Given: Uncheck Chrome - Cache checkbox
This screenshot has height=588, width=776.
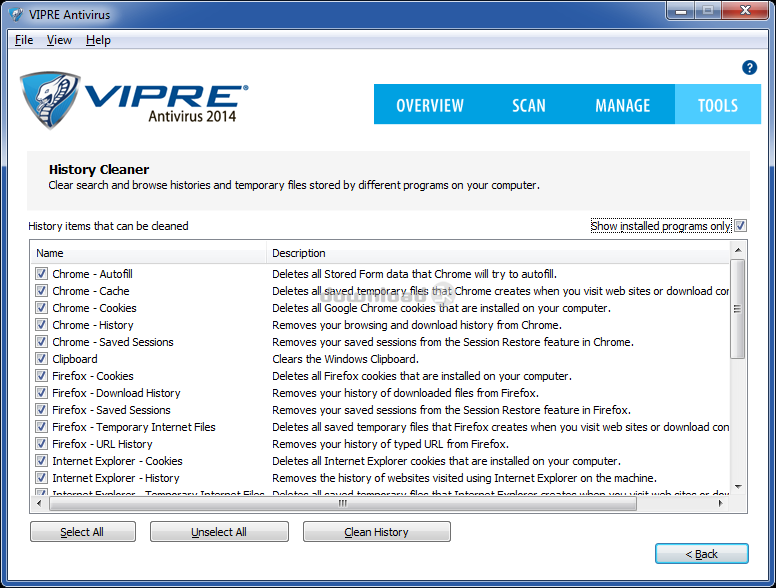Looking at the screenshot, I should coord(42,291).
